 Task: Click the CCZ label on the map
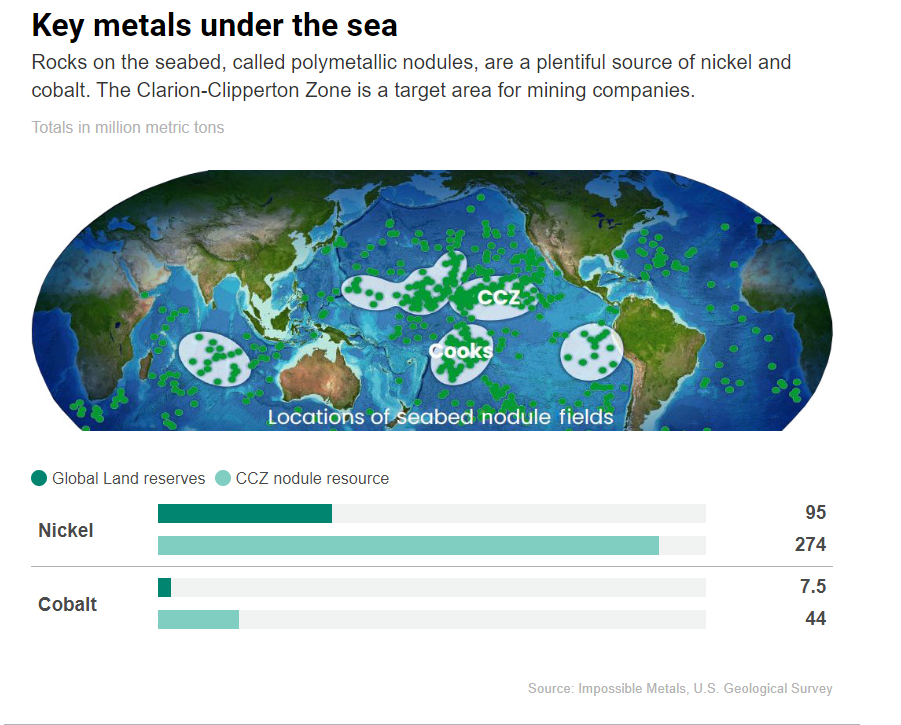pos(498,297)
